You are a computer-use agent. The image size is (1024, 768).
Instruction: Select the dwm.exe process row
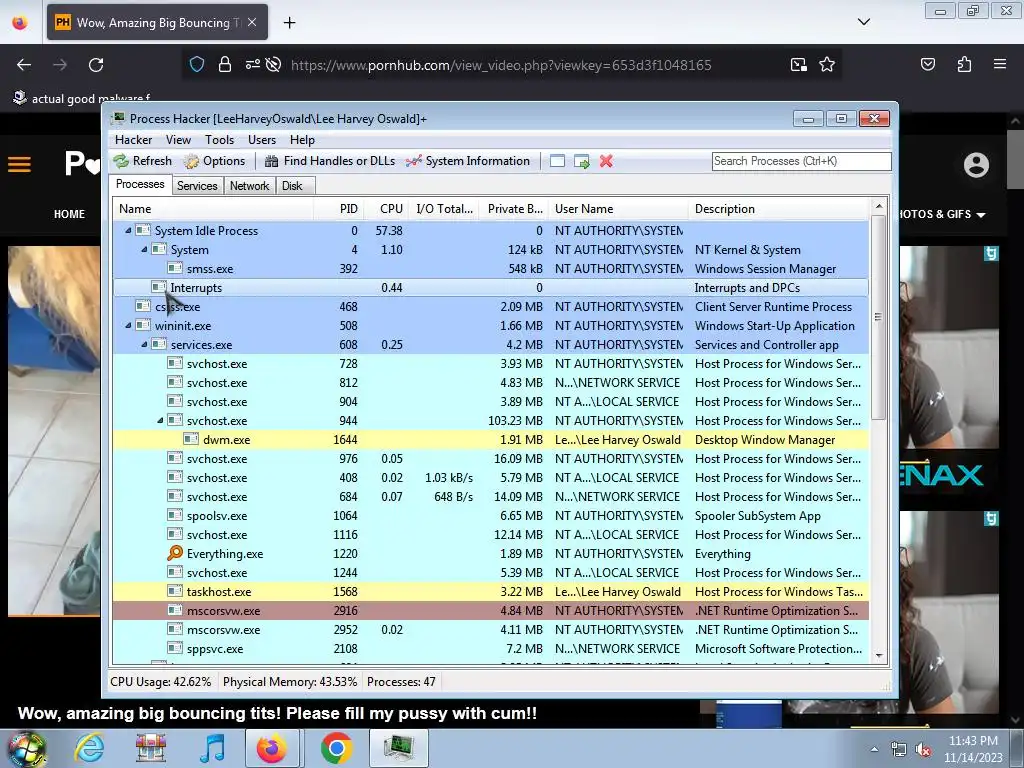click(490, 440)
